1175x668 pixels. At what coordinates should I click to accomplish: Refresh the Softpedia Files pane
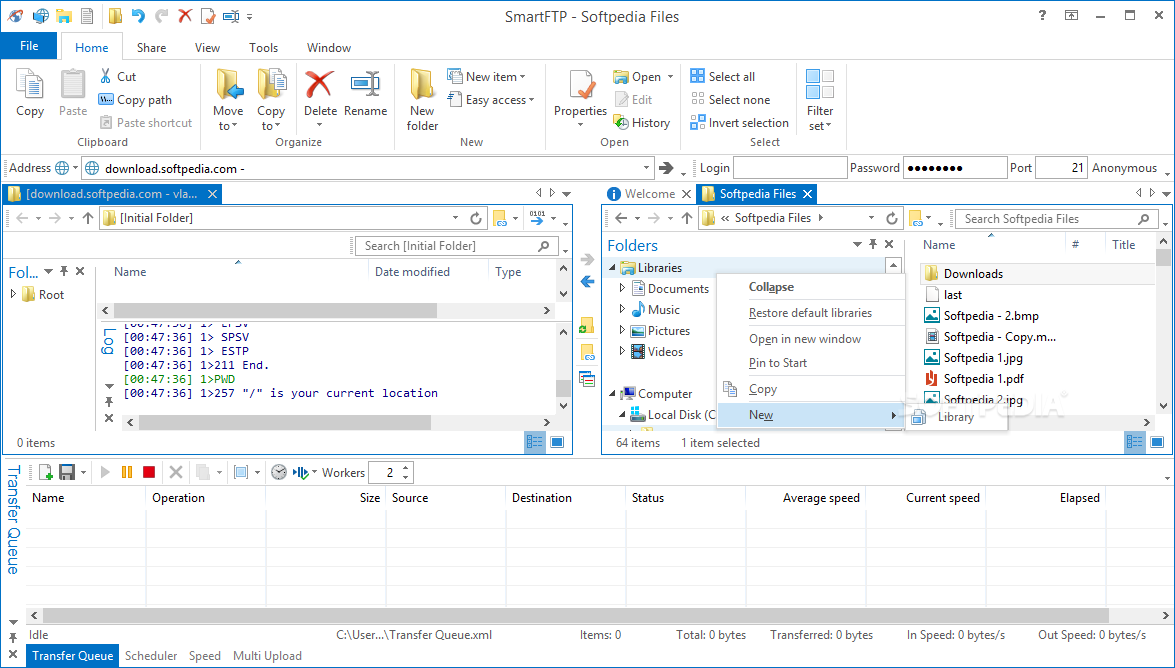(x=892, y=218)
